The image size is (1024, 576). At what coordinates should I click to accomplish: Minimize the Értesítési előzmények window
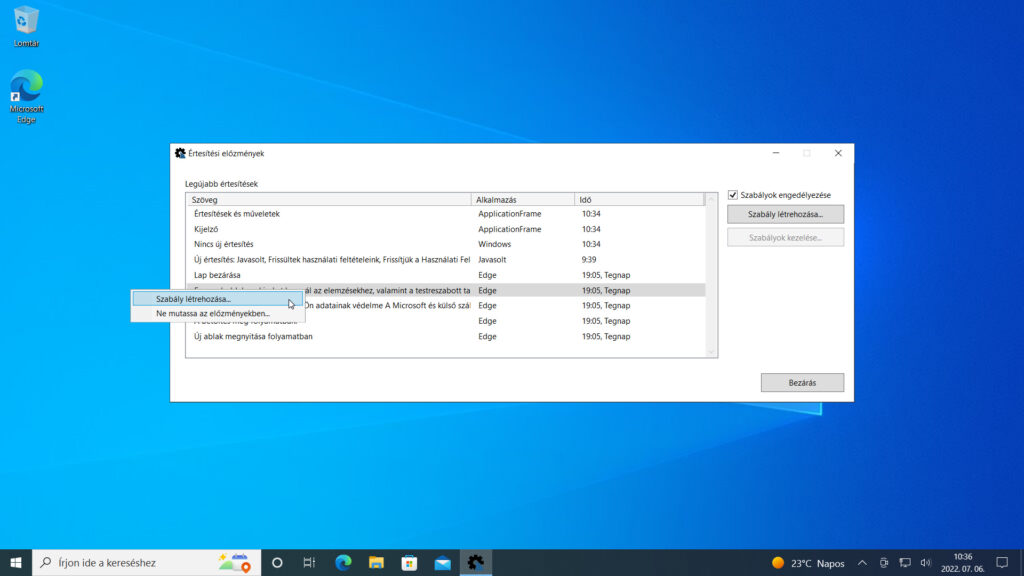(776, 153)
